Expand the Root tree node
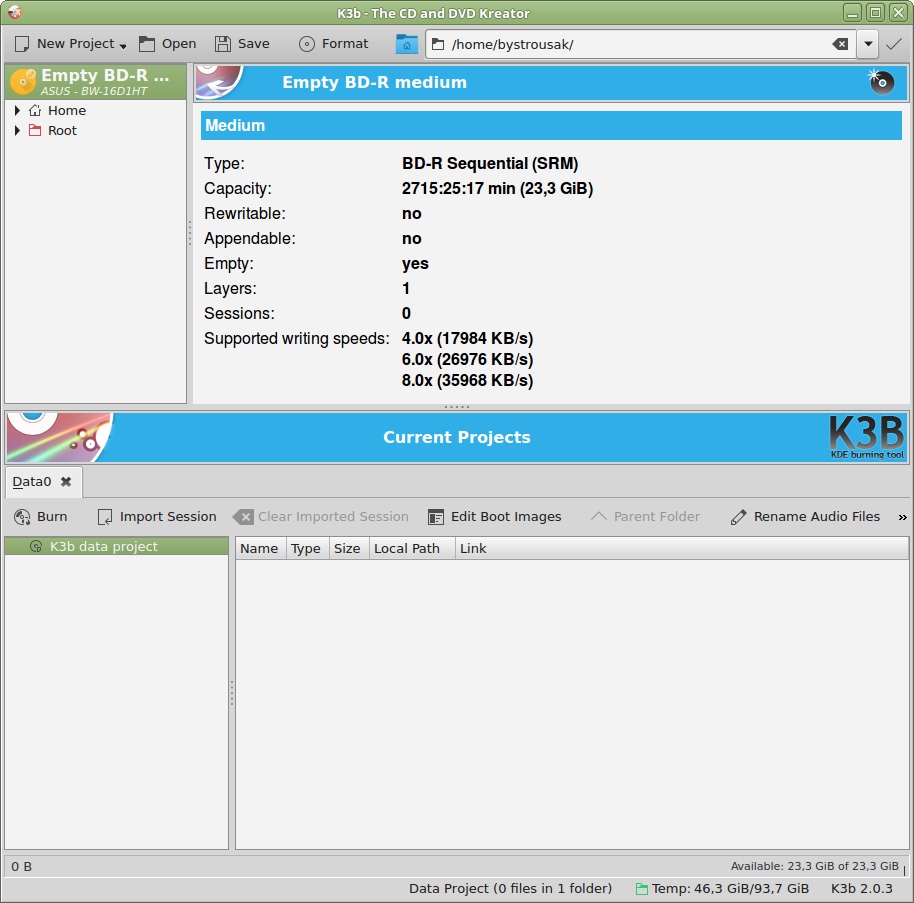The width and height of the screenshot is (914, 903). [17, 131]
